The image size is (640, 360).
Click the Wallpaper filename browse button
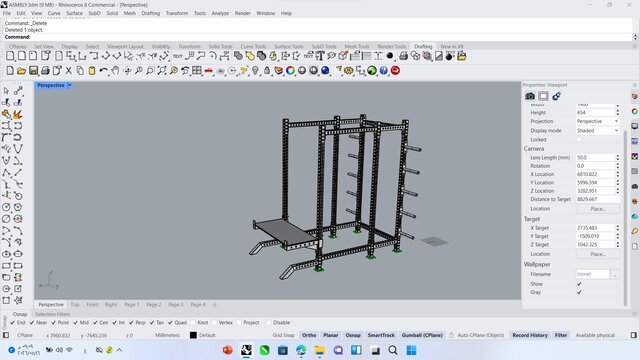click(614, 274)
